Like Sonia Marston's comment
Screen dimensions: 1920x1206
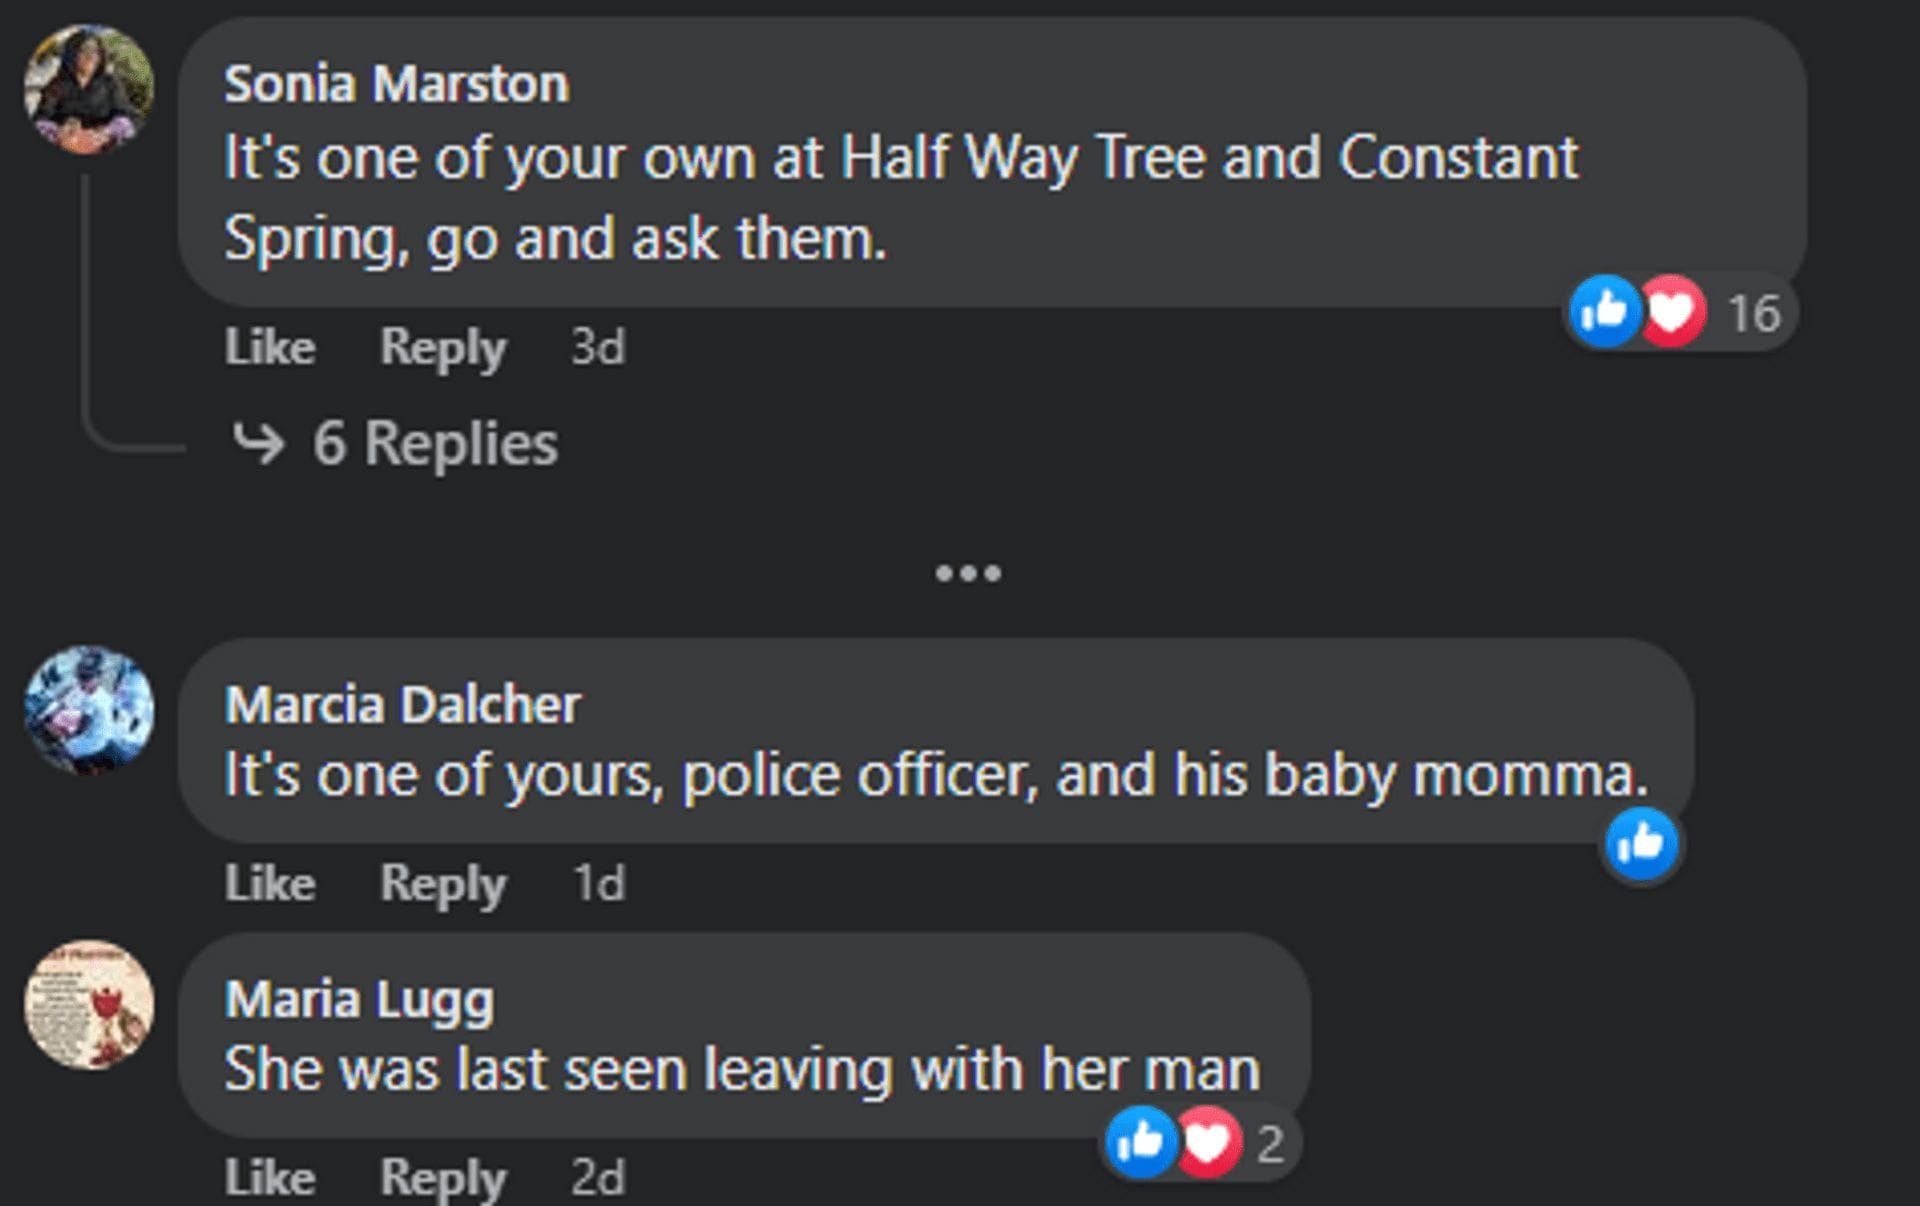pyautogui.click(x=270, y=347)
